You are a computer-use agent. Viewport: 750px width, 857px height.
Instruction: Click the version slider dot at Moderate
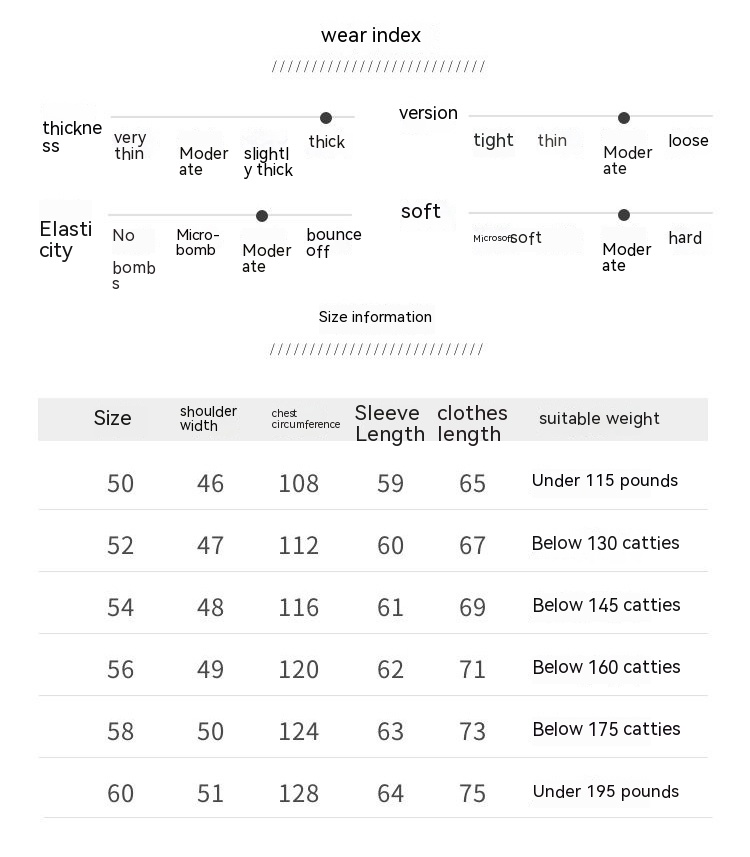tap(624, 118)
